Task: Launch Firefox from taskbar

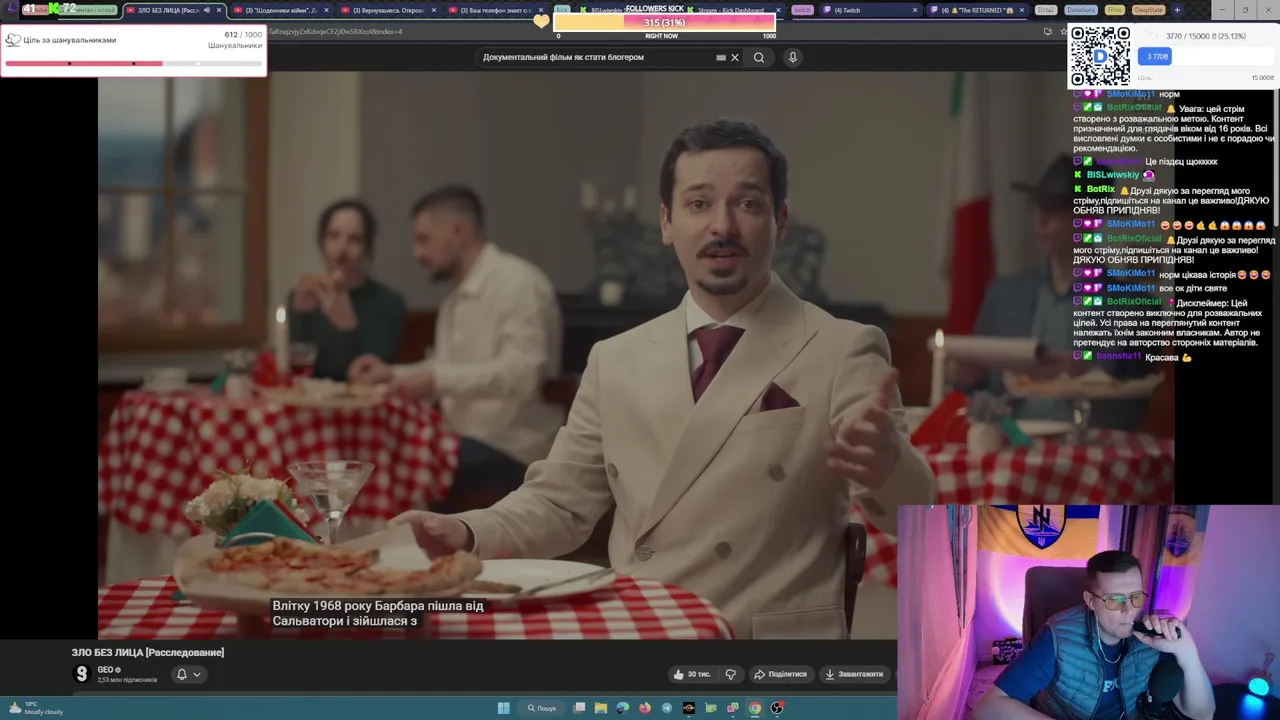Action: [x=645, y=708]
